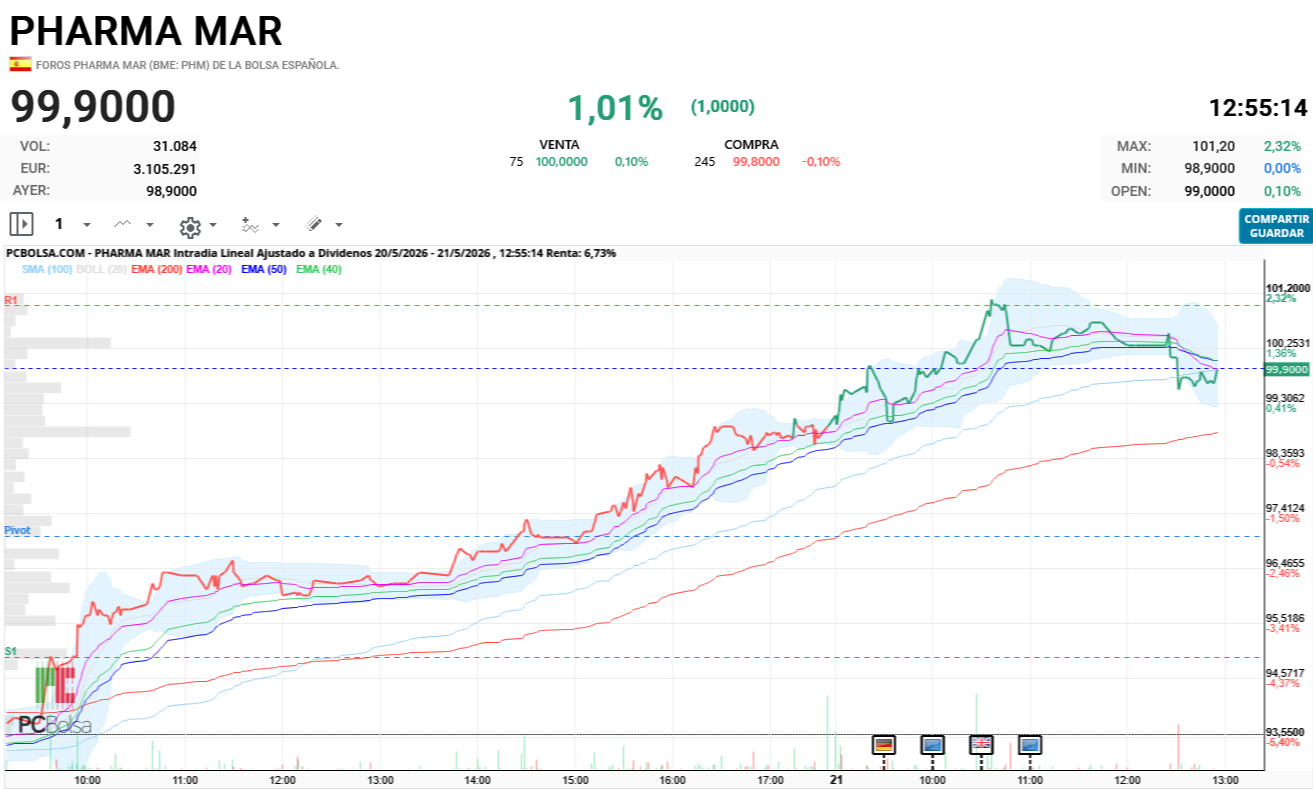
Task: Click the OPEN value 99,0000
Action: point(1209,191)
